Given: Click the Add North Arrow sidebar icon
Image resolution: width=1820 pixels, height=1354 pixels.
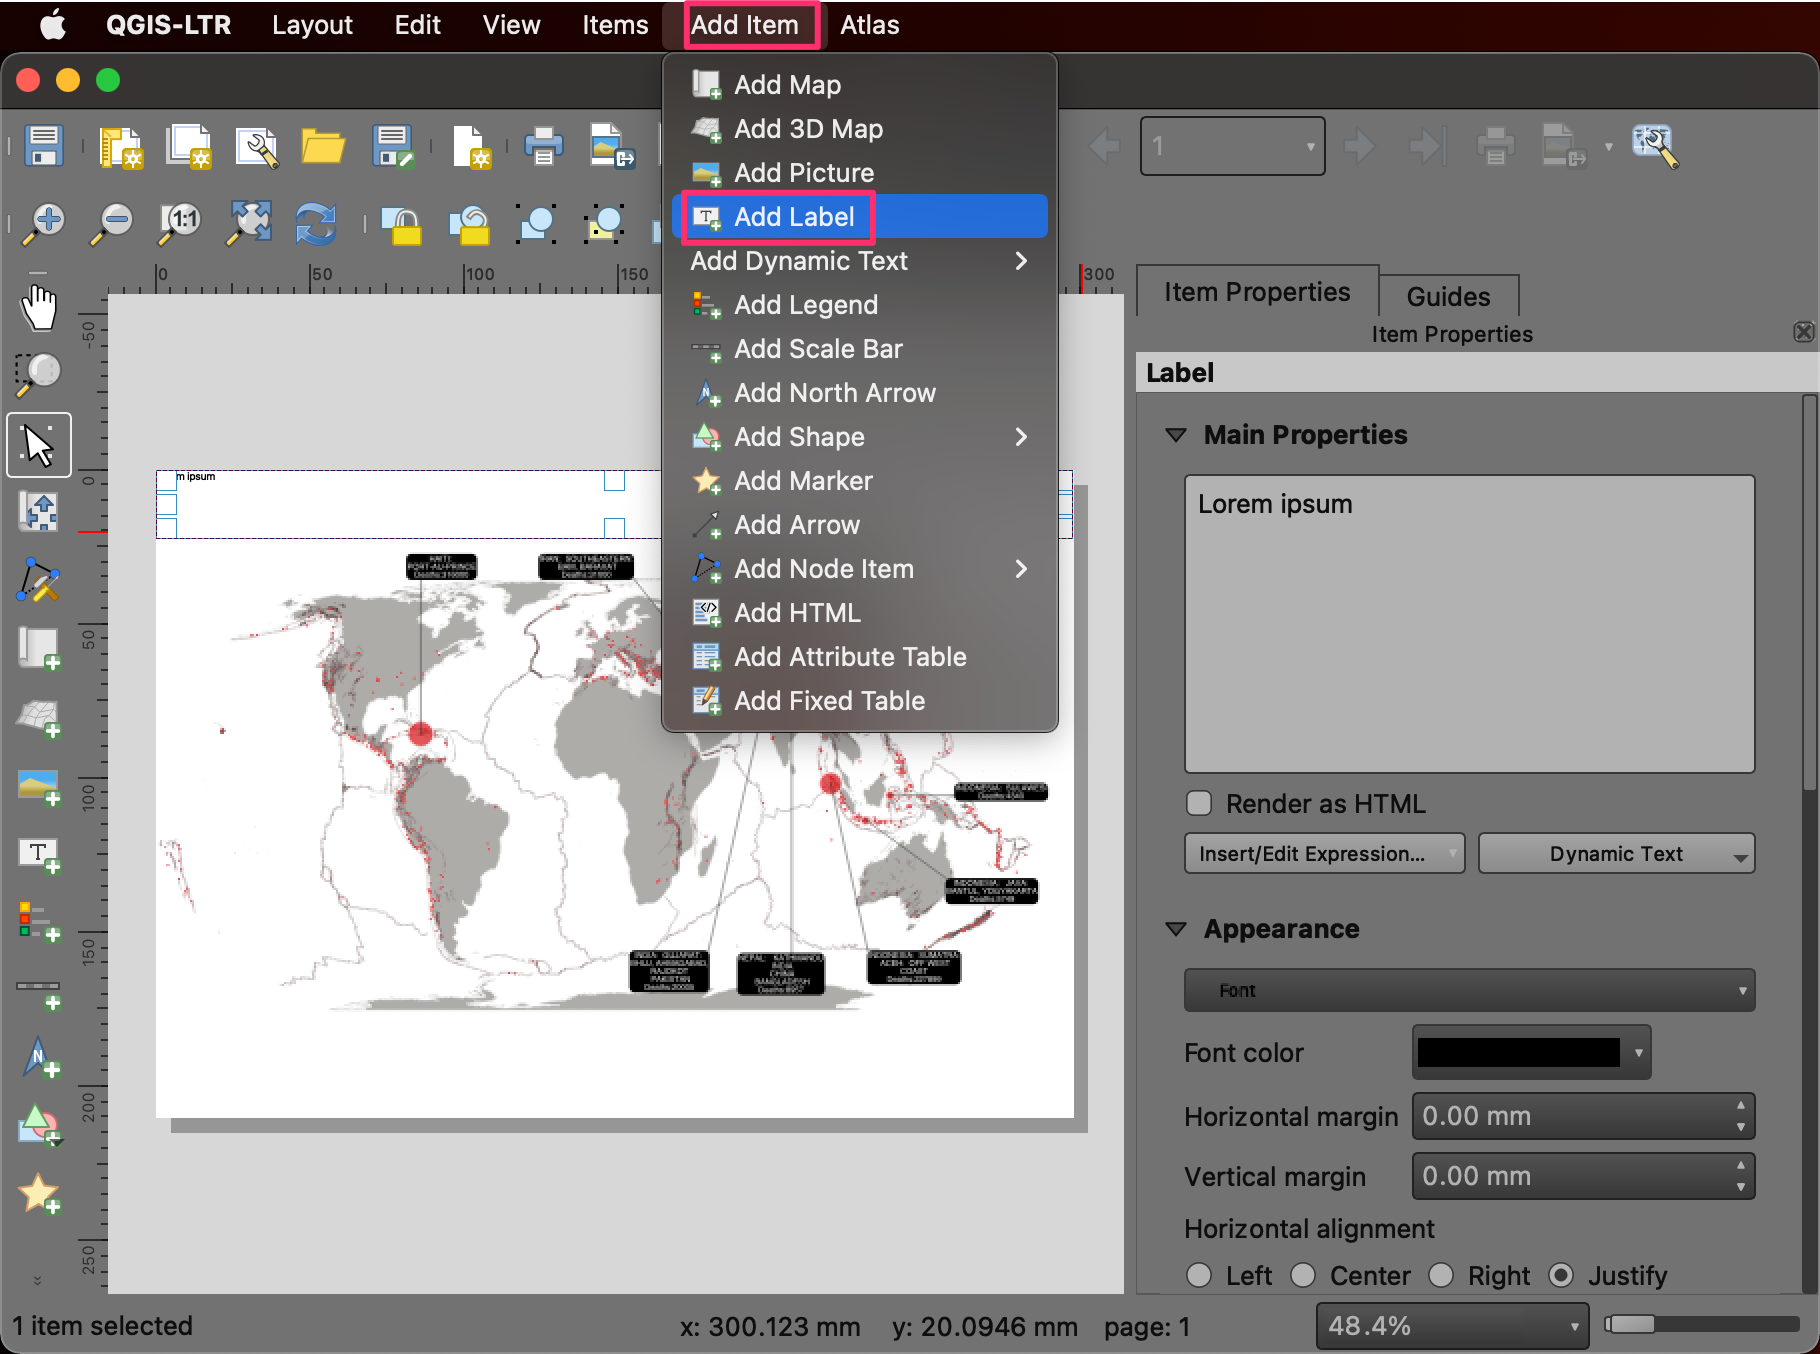Looking at the screenshot, I should tap(39, 1058).
